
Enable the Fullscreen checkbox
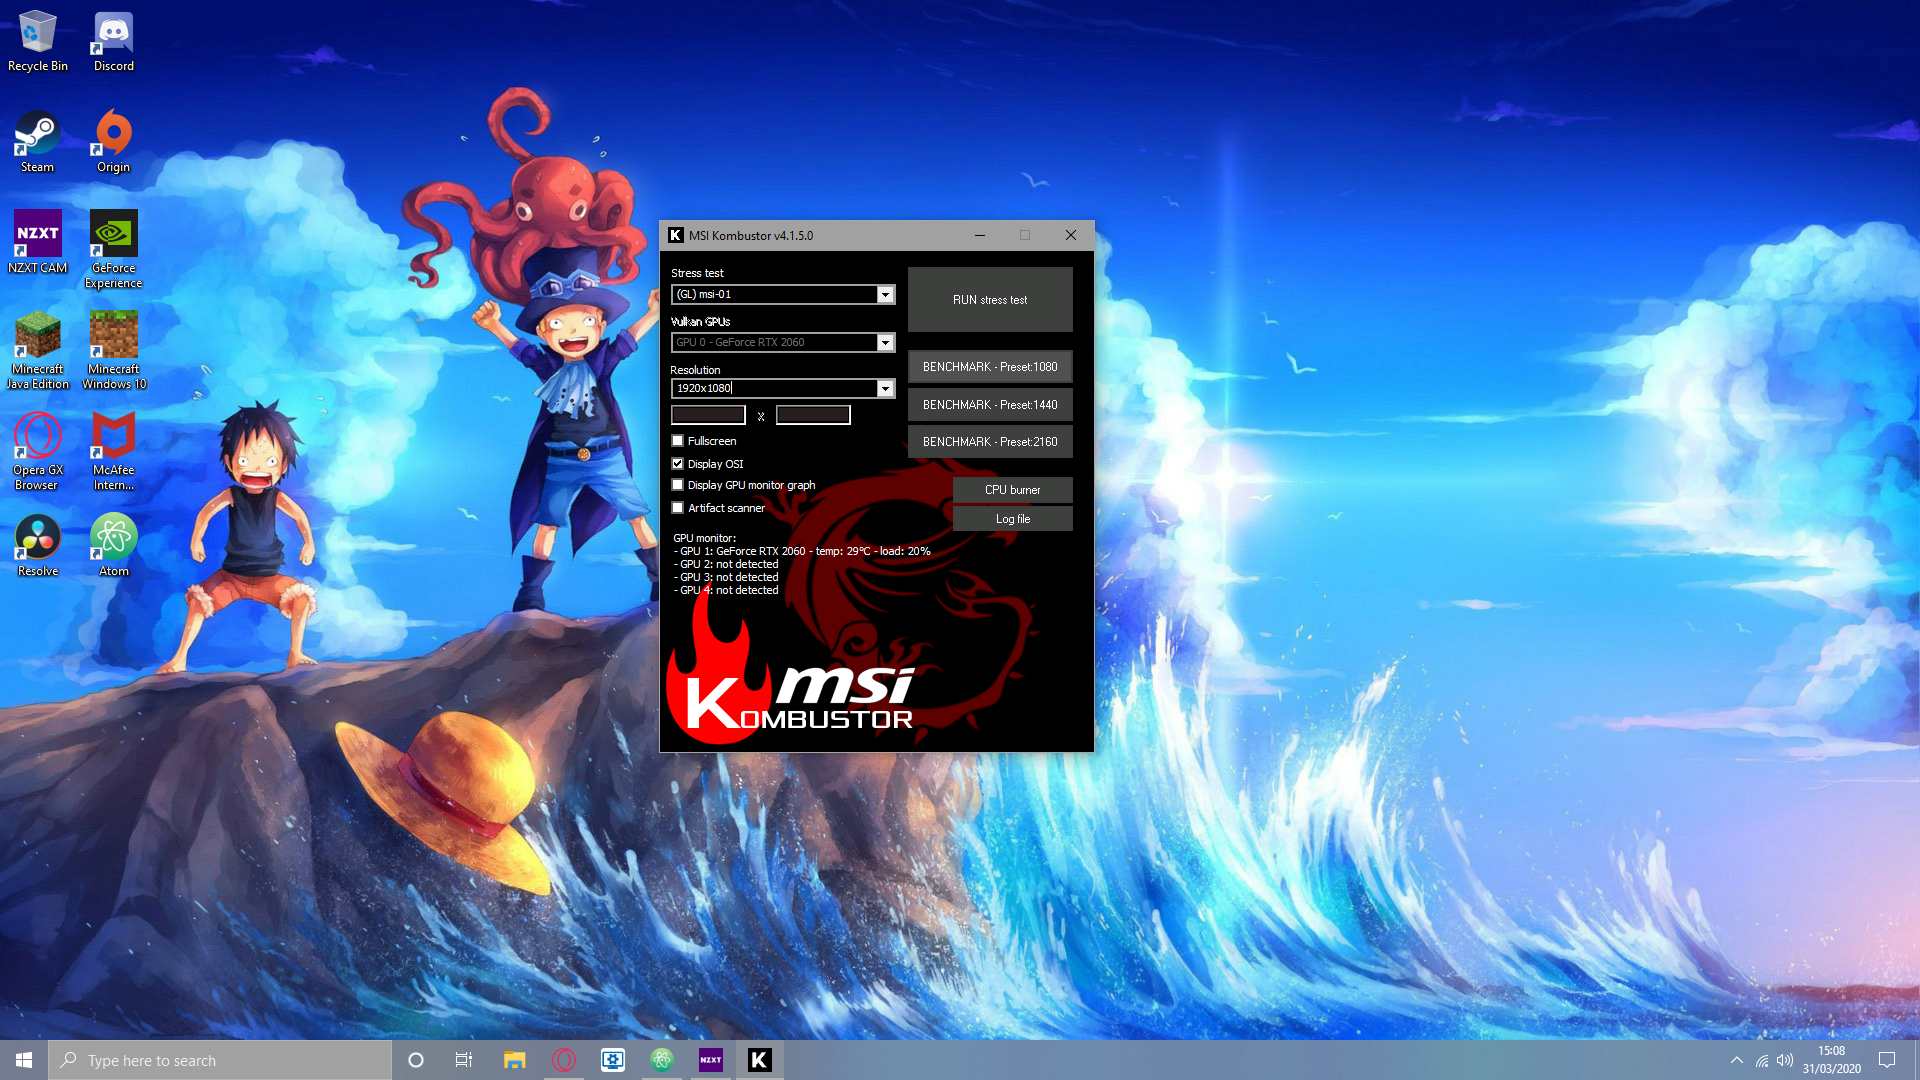[678, 441]
